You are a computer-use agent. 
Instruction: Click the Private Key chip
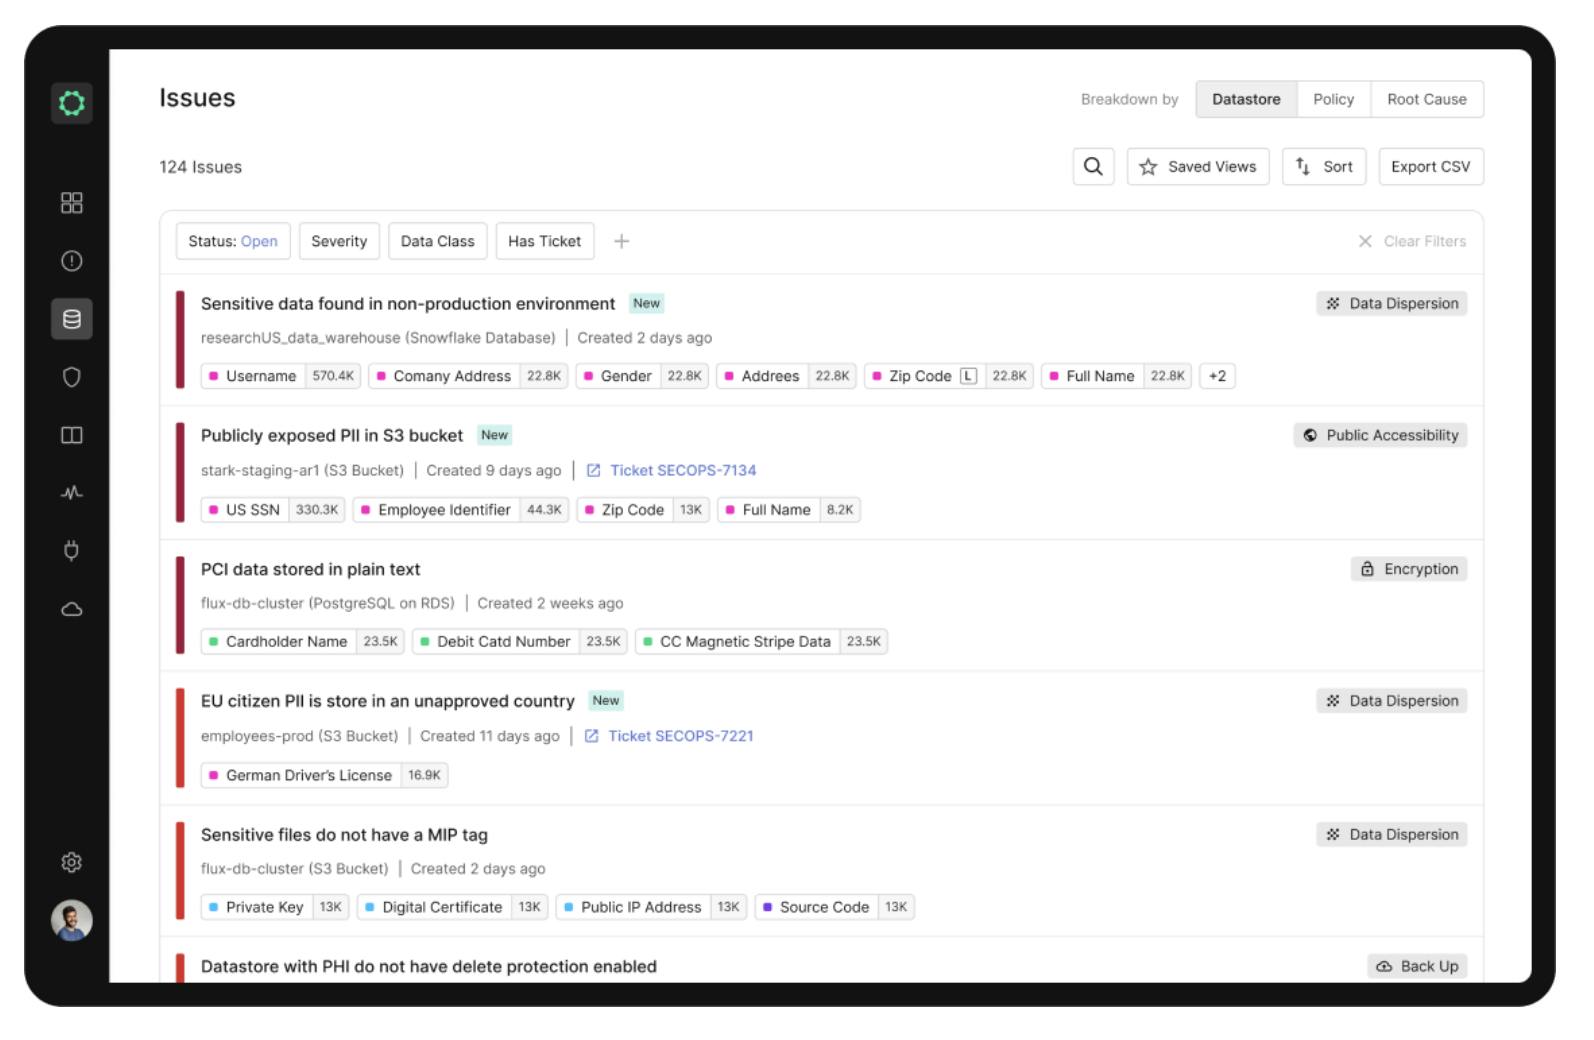[x=275, y=907]
